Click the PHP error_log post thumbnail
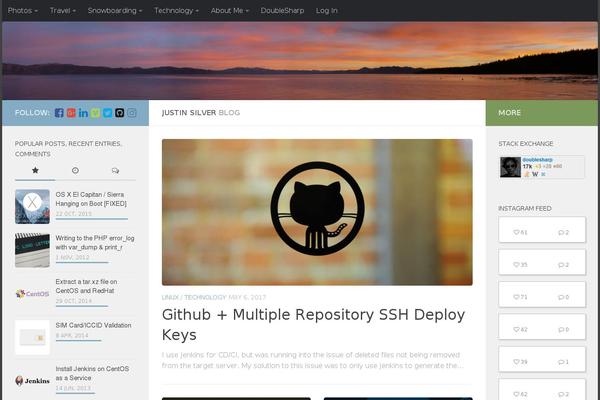This screenshot has width=600, height=400. tap(33, 250)
